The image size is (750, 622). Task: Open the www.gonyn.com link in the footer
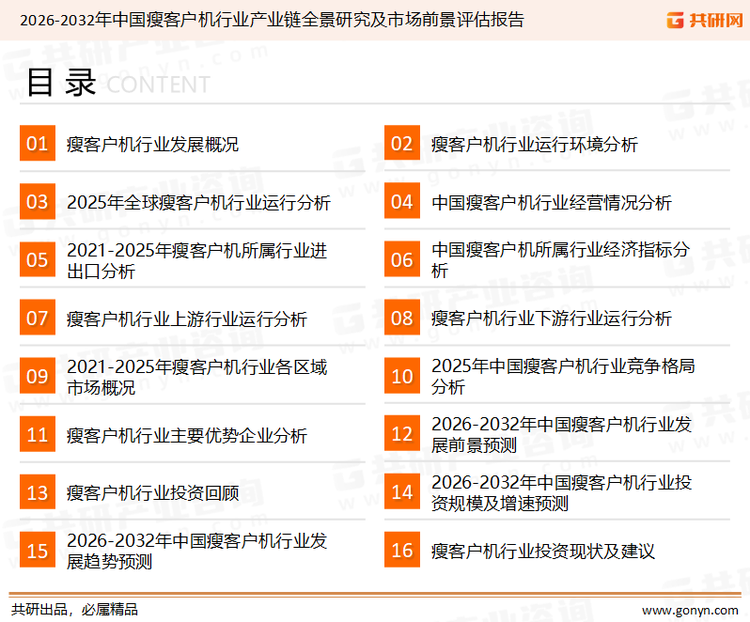click(690, 610)
